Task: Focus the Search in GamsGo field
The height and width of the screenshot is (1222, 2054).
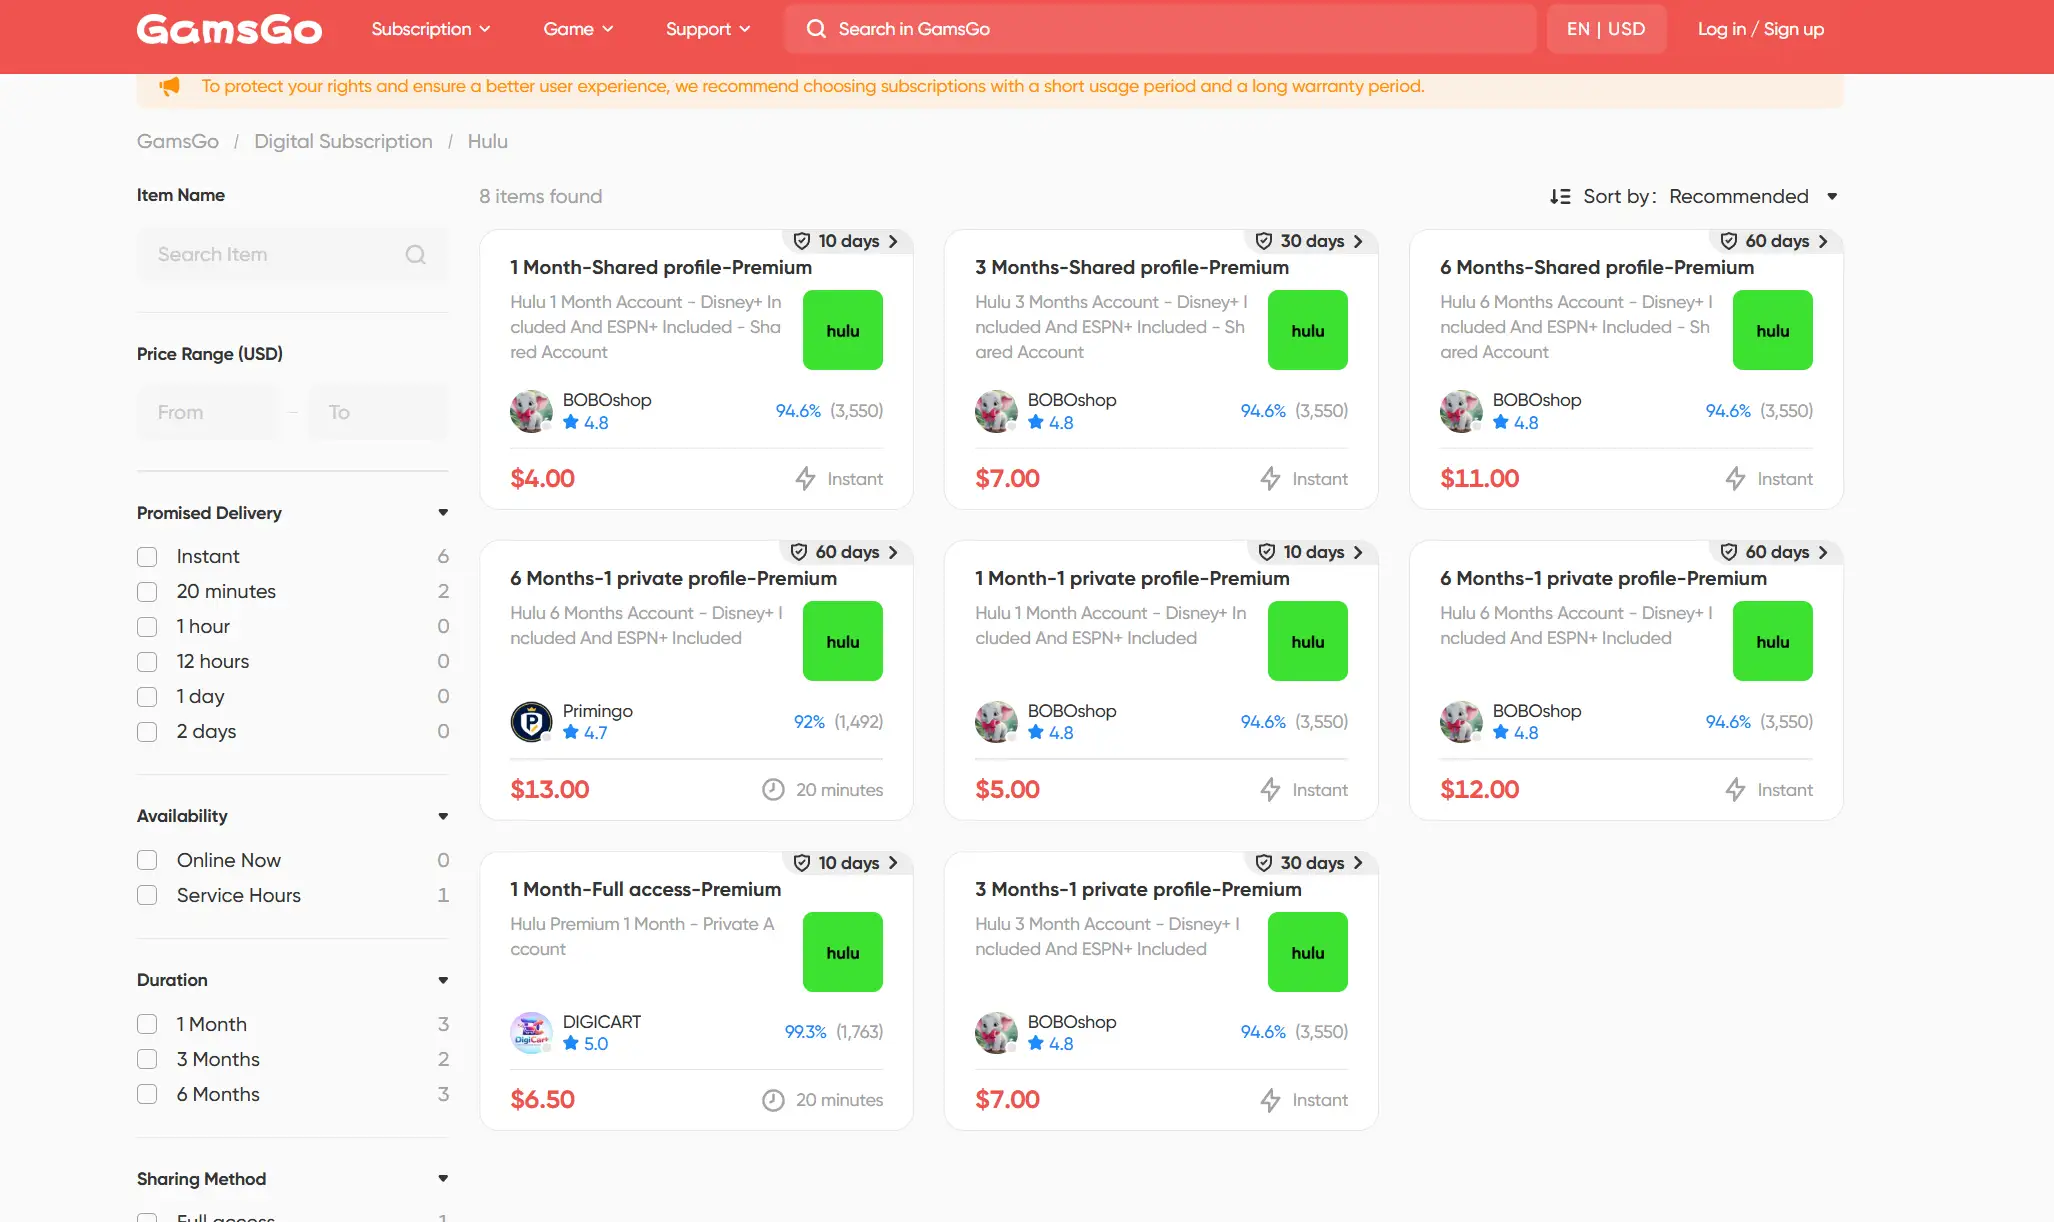Action: (x=1160, y=29)
